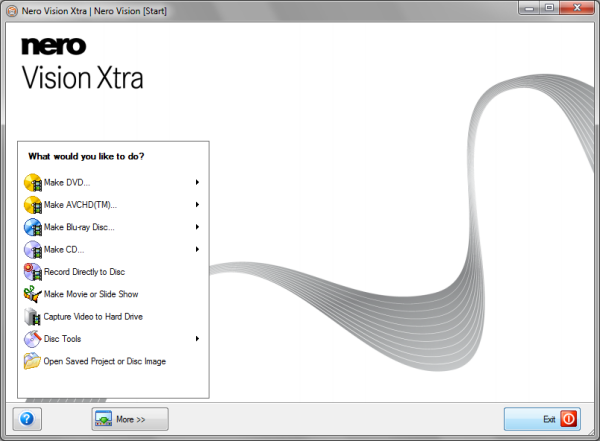Click the Make AVCHD disc icon
This screenshot has height=441, width=600.
click(x=32, y=205)
